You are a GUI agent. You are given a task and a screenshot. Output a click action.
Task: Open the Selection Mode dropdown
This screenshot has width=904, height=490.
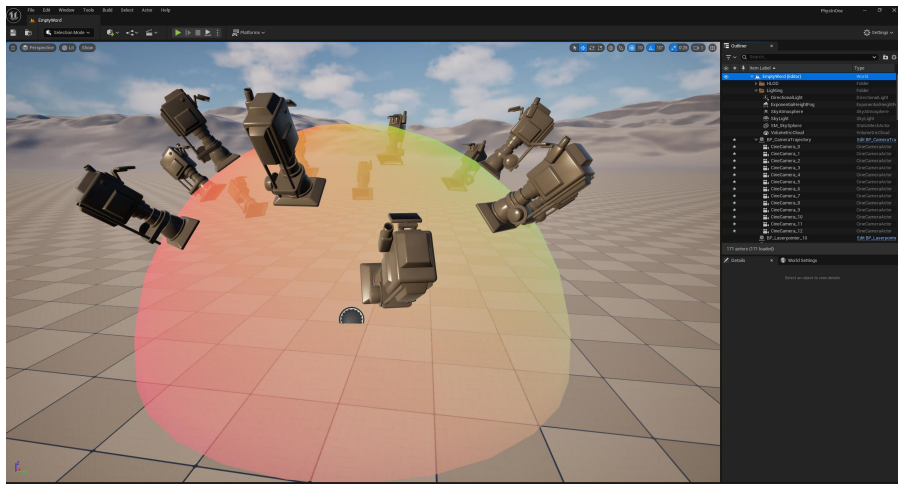click(x=69, y=33)
